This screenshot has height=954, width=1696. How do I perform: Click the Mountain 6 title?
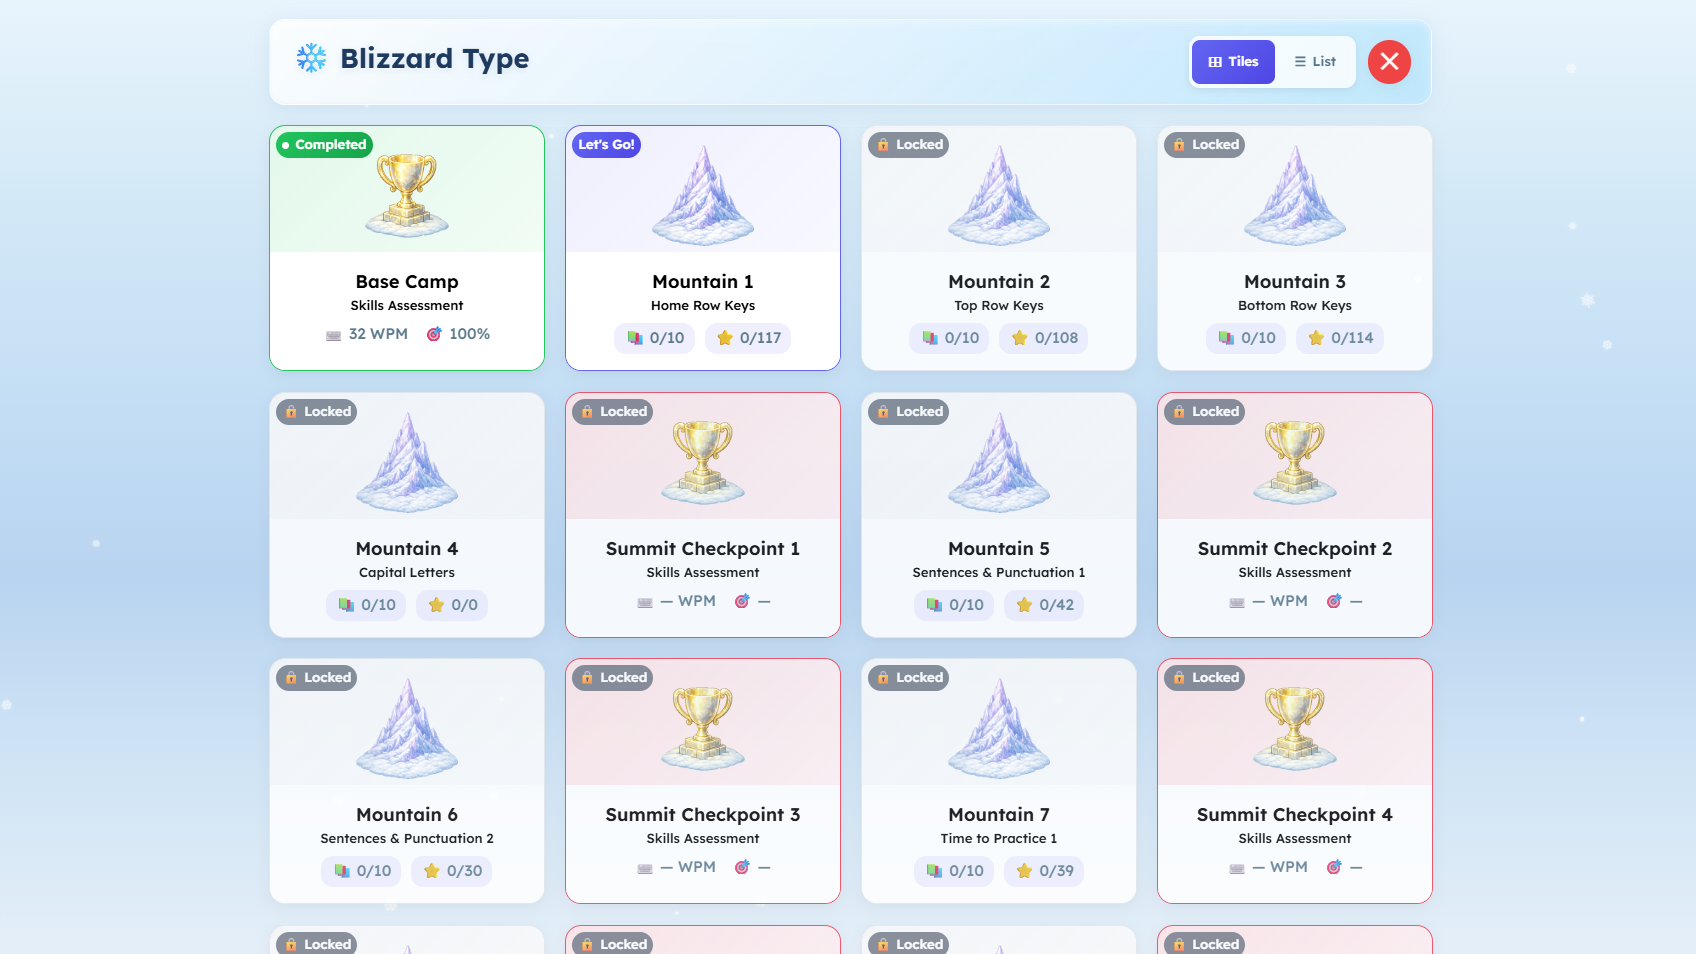pos(407,815)
